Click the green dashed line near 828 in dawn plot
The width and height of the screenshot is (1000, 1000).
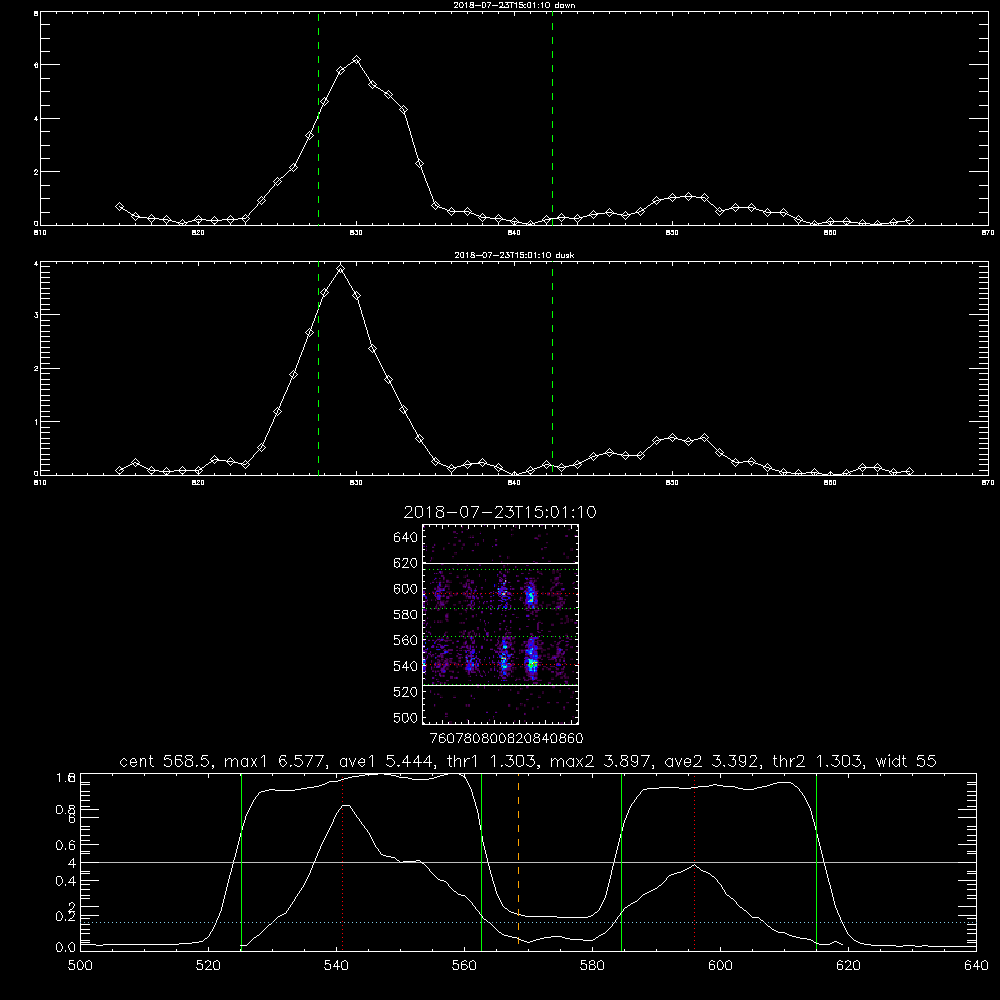318,118
